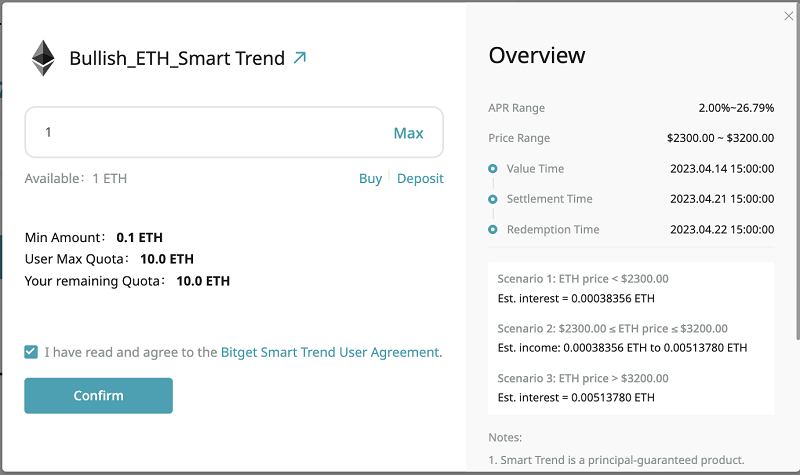Screen dimensions: 800x475
Task: Click the Min Amount 0.1 ETH value
Action: [x=139, y=237]
